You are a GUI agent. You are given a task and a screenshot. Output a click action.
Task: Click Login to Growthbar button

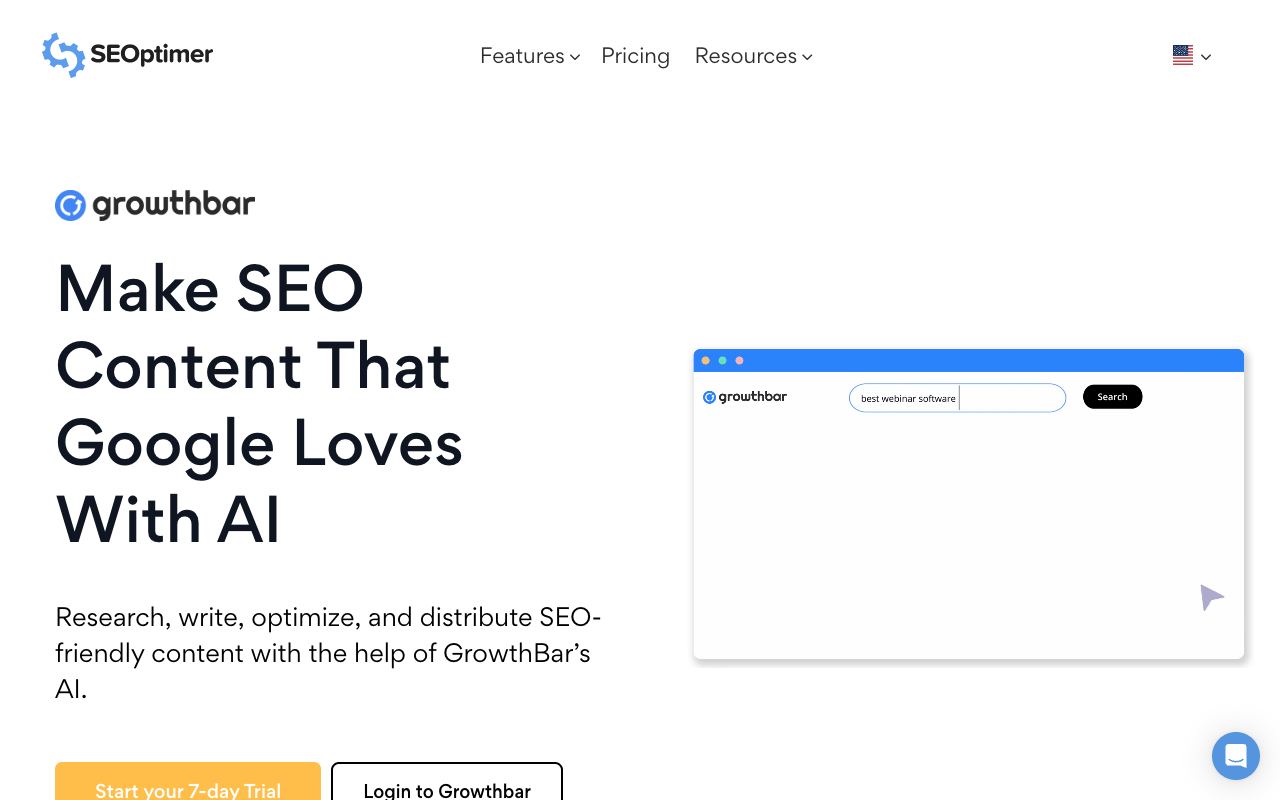[447, 782]
